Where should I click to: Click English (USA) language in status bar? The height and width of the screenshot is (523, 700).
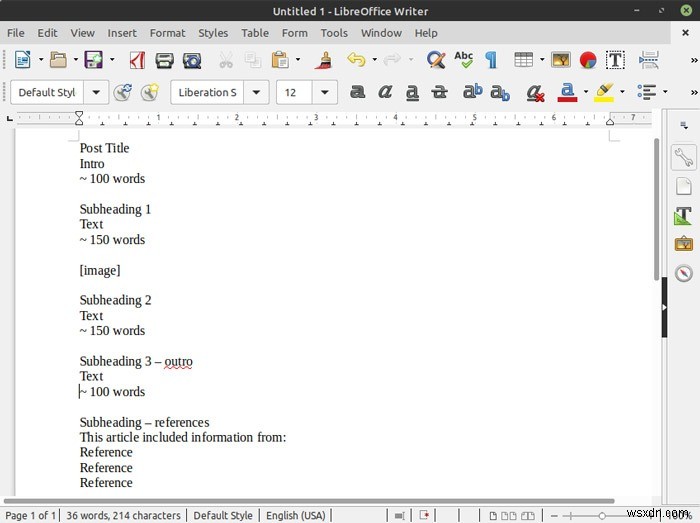pos(296,515)
